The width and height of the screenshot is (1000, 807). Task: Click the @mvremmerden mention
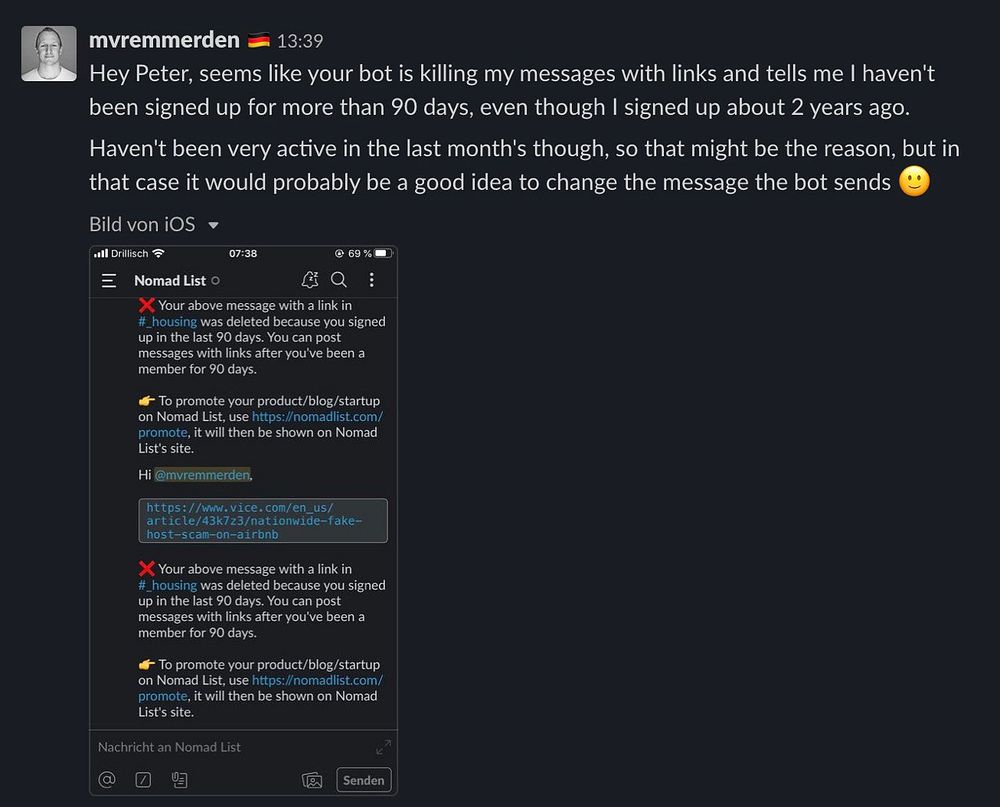(x=202, y=474)
